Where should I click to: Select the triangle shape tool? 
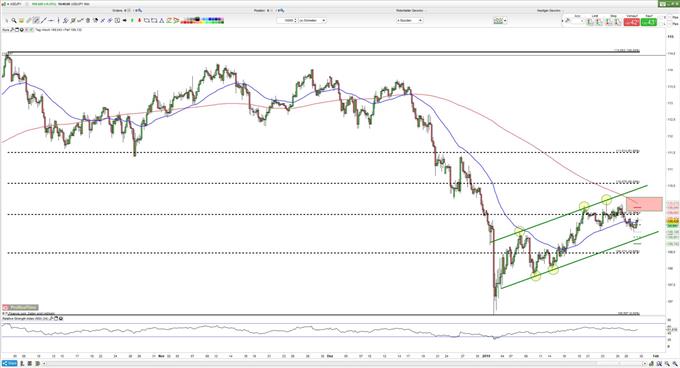[162, 20]
